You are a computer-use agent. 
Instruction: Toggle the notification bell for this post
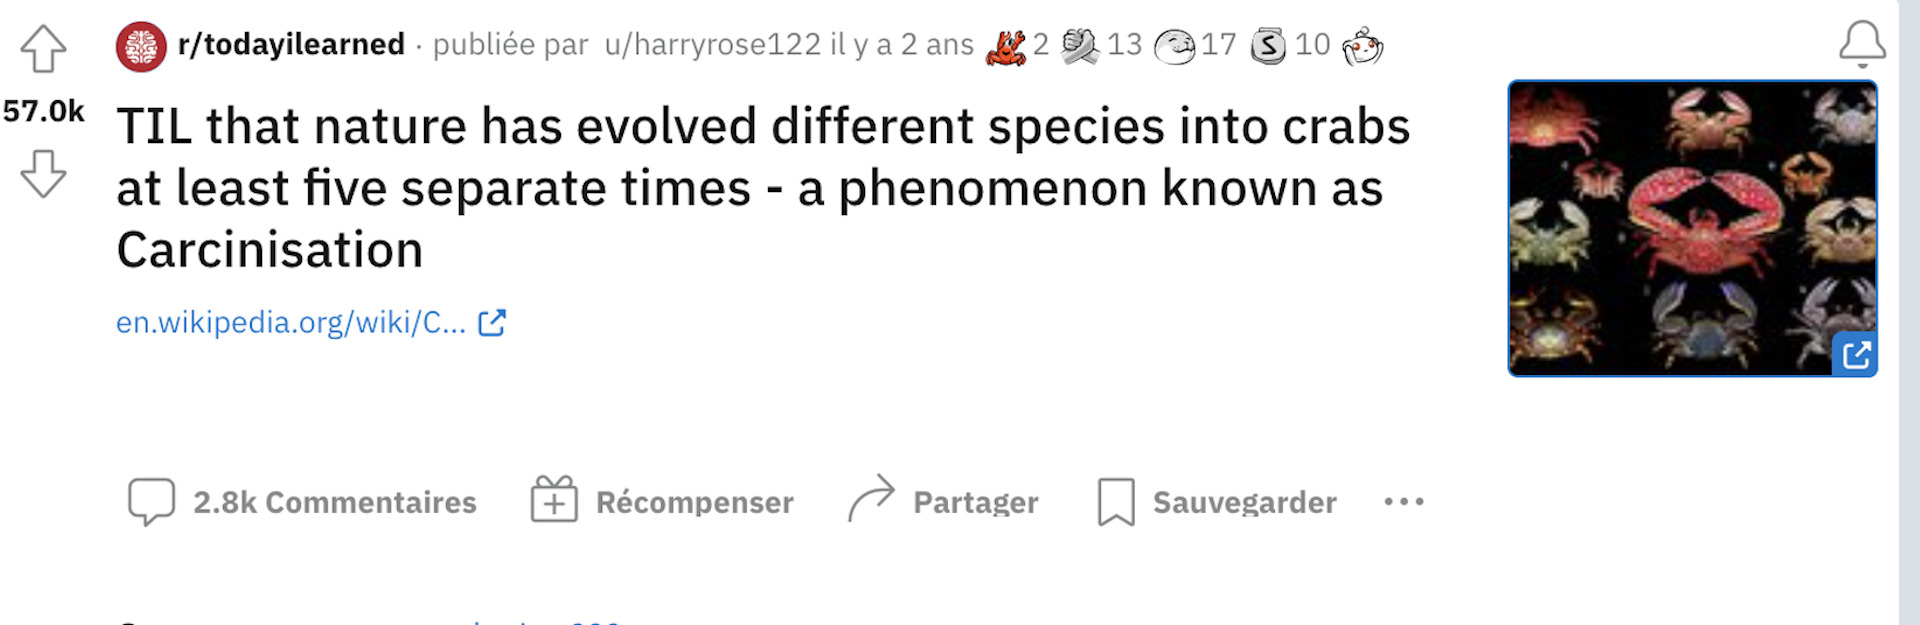click(1862, 44)
